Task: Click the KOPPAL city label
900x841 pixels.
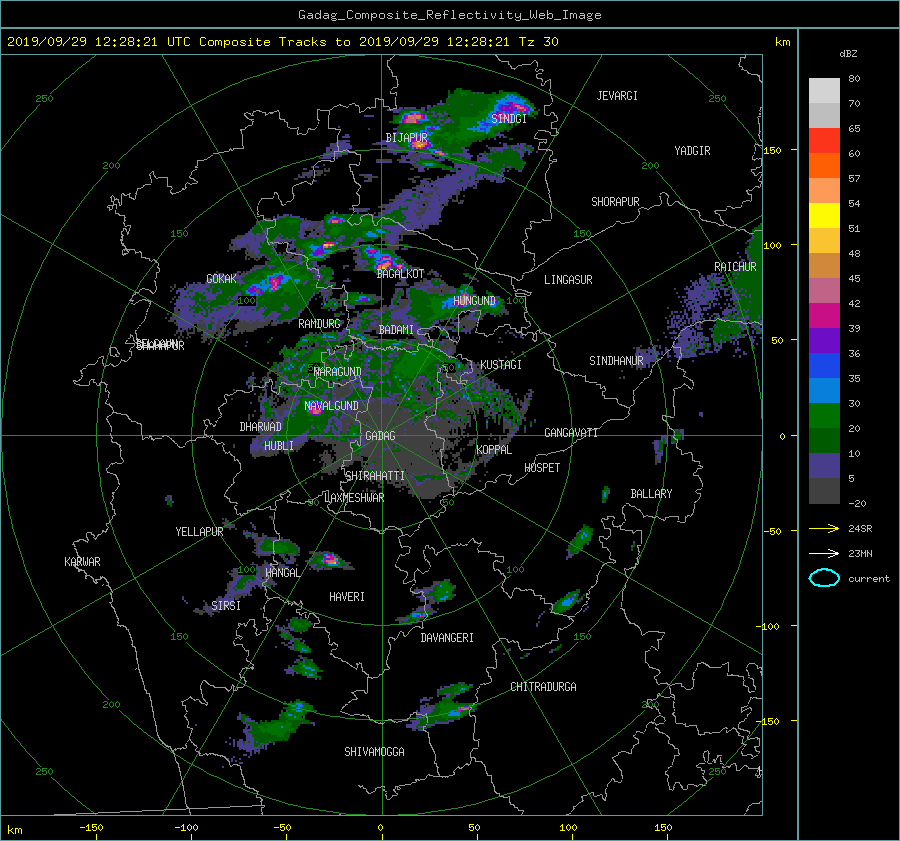Action: coord(494,450)
